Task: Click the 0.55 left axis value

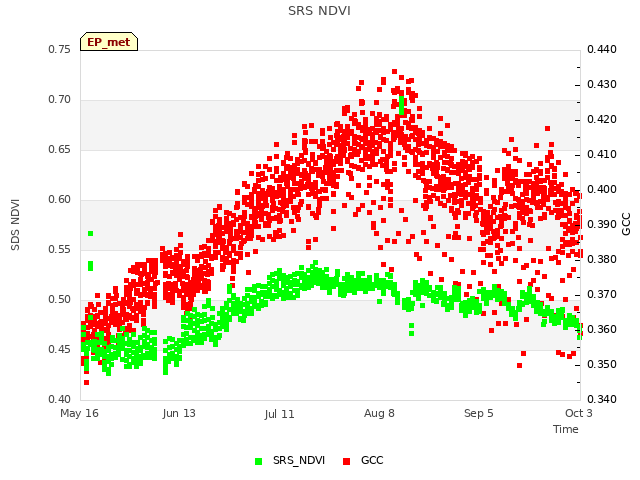Action: click(x=60, y=249)
